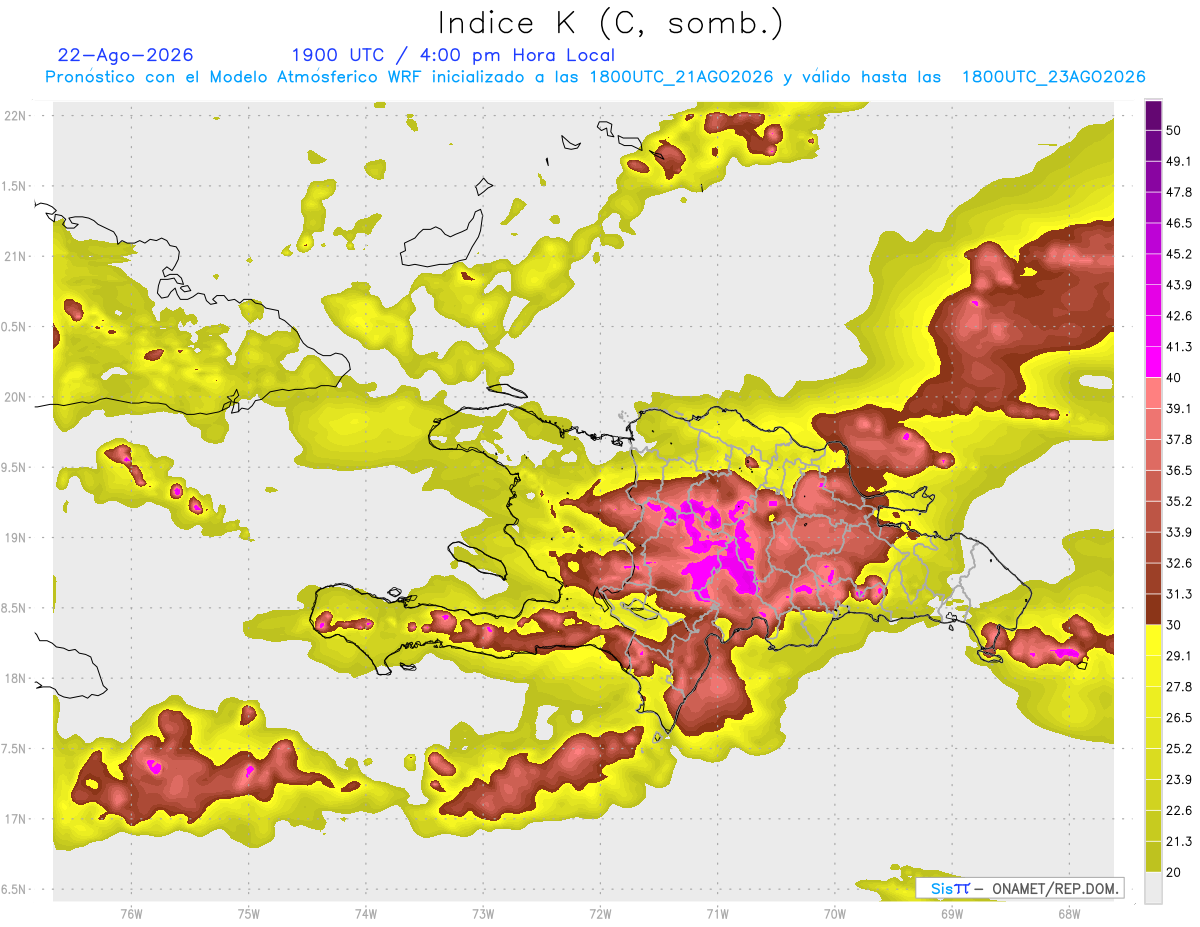Click the '25.2' colorbar value
This screenshot has width=1200, height=927.
tap(1178, 749)
